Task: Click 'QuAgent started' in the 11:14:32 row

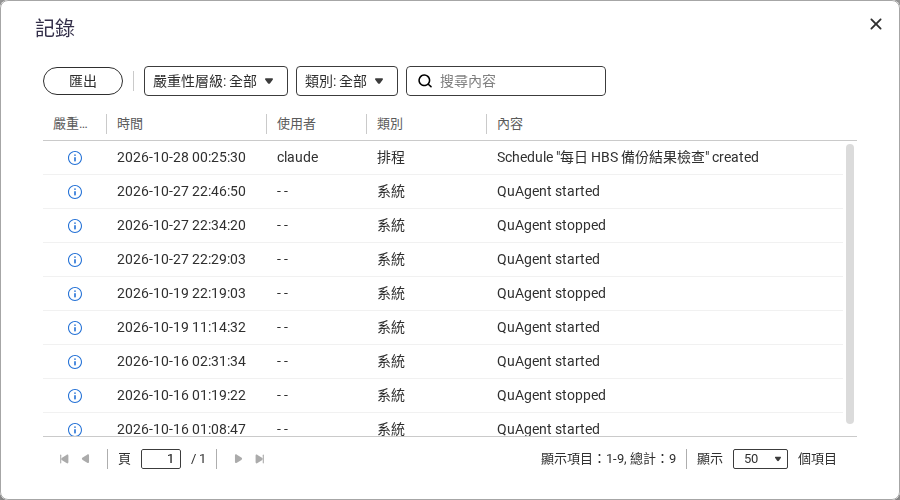Action: [x=548, y=327]
